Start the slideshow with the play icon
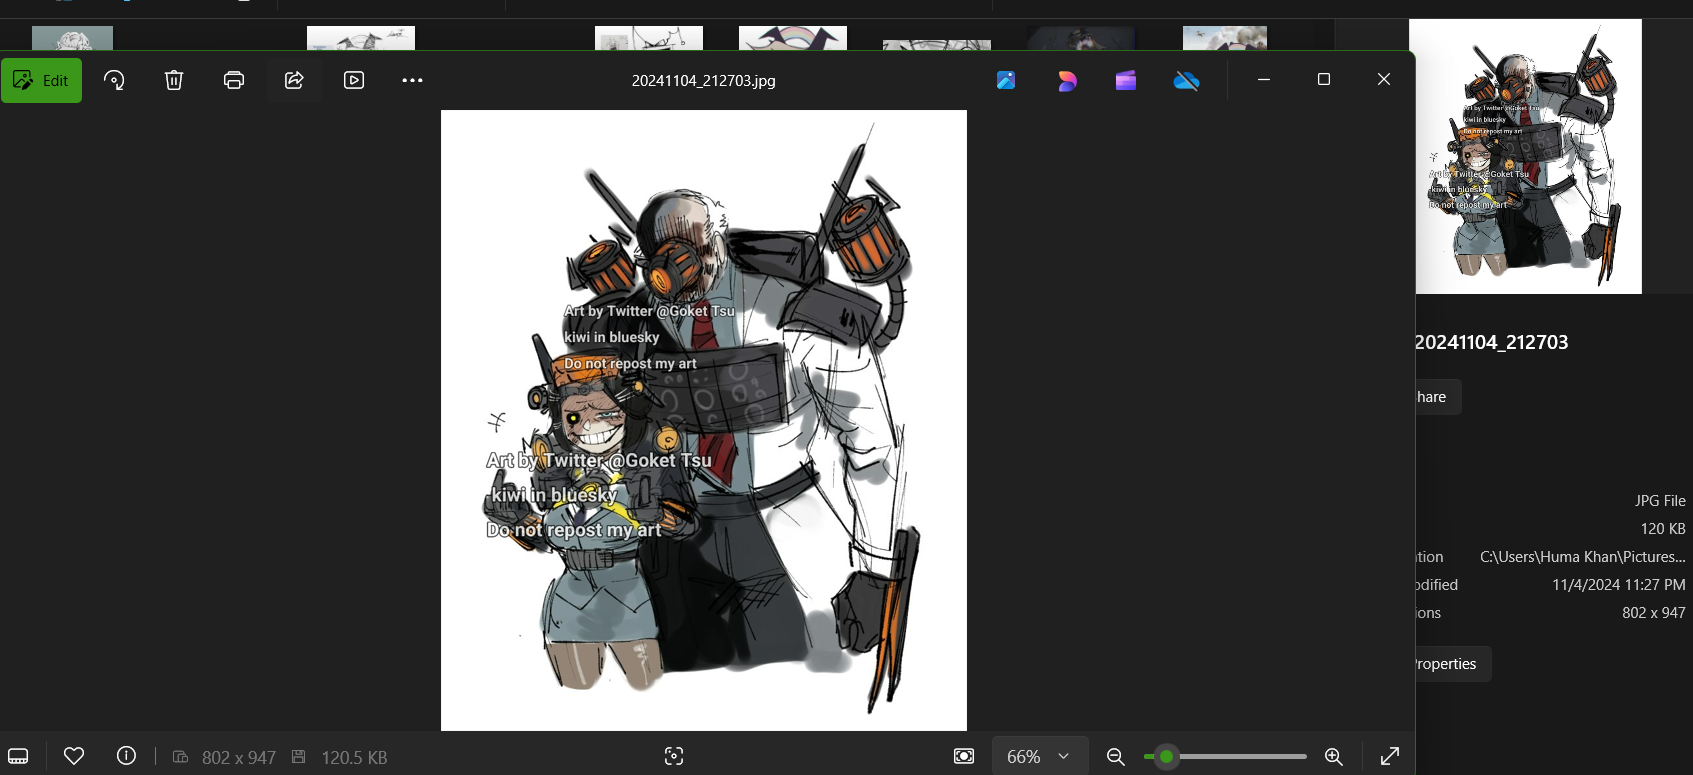The image size is (1693, 775). (354, 81)
